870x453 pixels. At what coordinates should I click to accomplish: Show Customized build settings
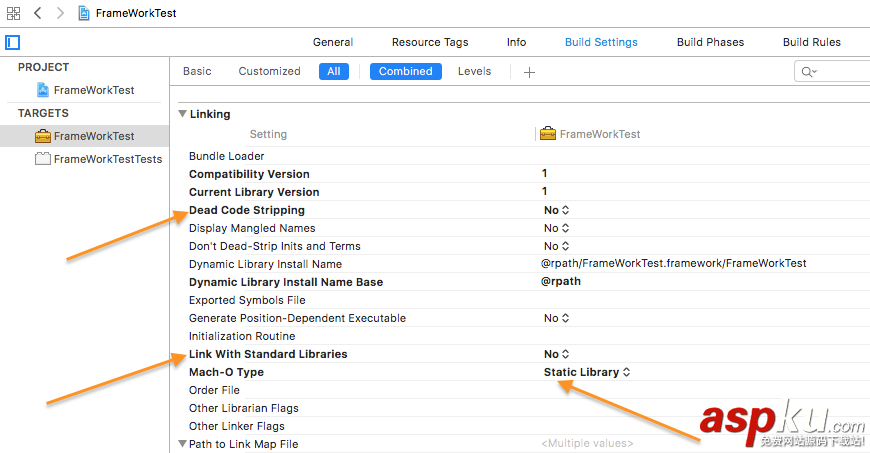(x=269, y=72)
